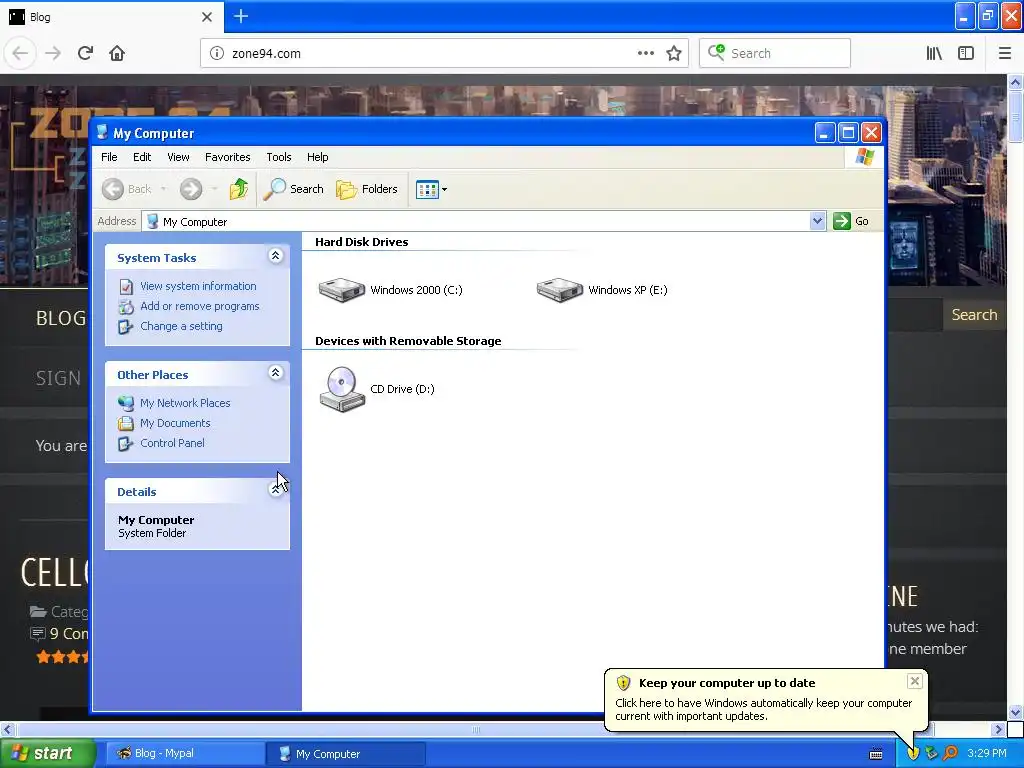
Task: Click the browser Search input field
Action: tap(775, 54)
